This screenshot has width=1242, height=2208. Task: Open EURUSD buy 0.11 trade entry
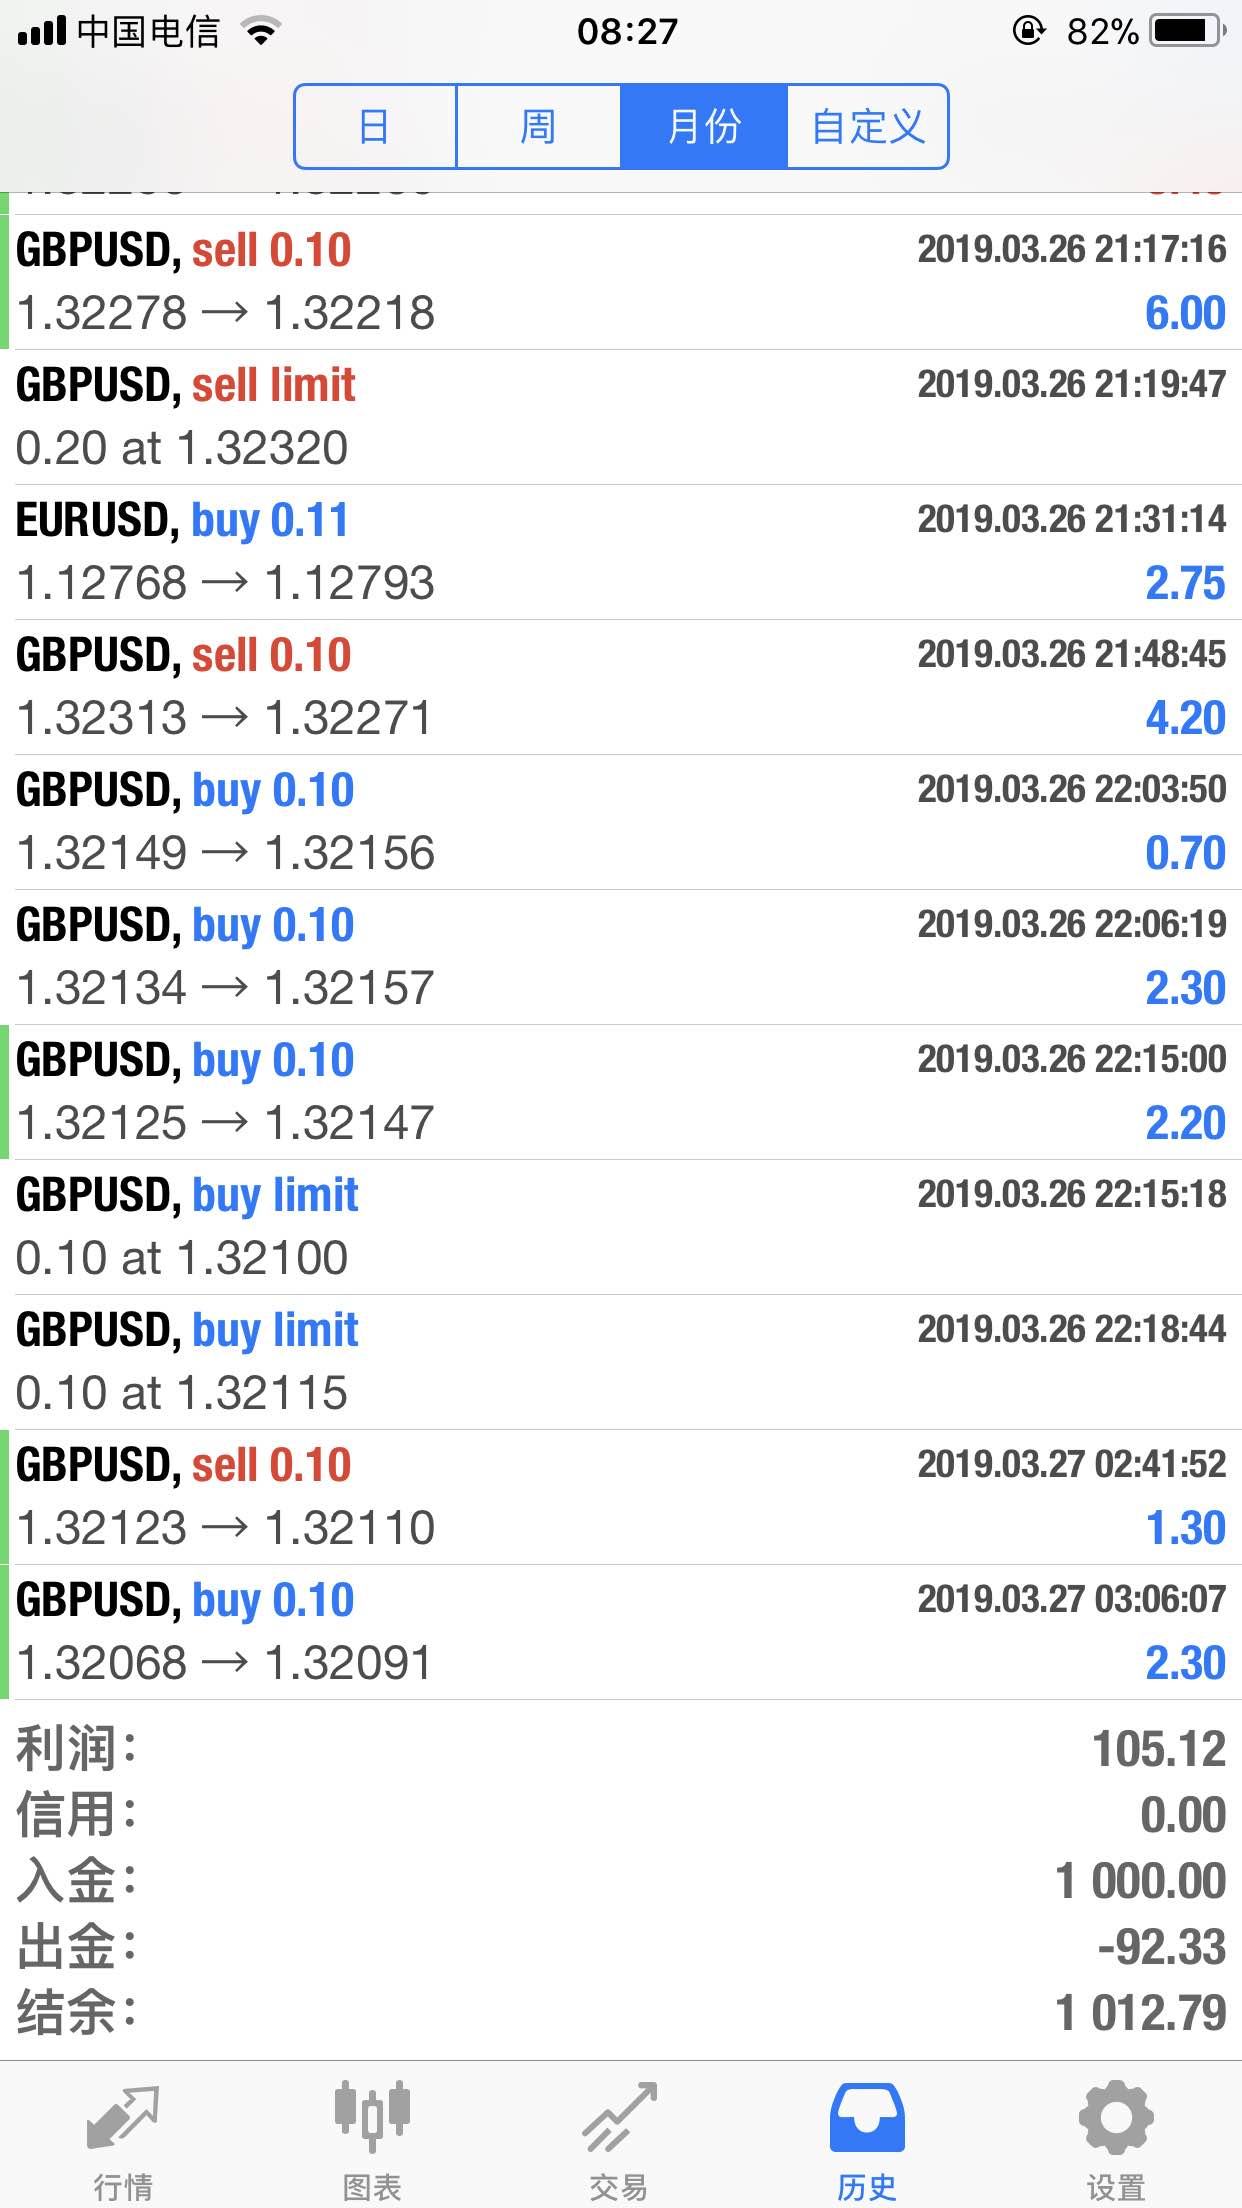coord(621,552)
